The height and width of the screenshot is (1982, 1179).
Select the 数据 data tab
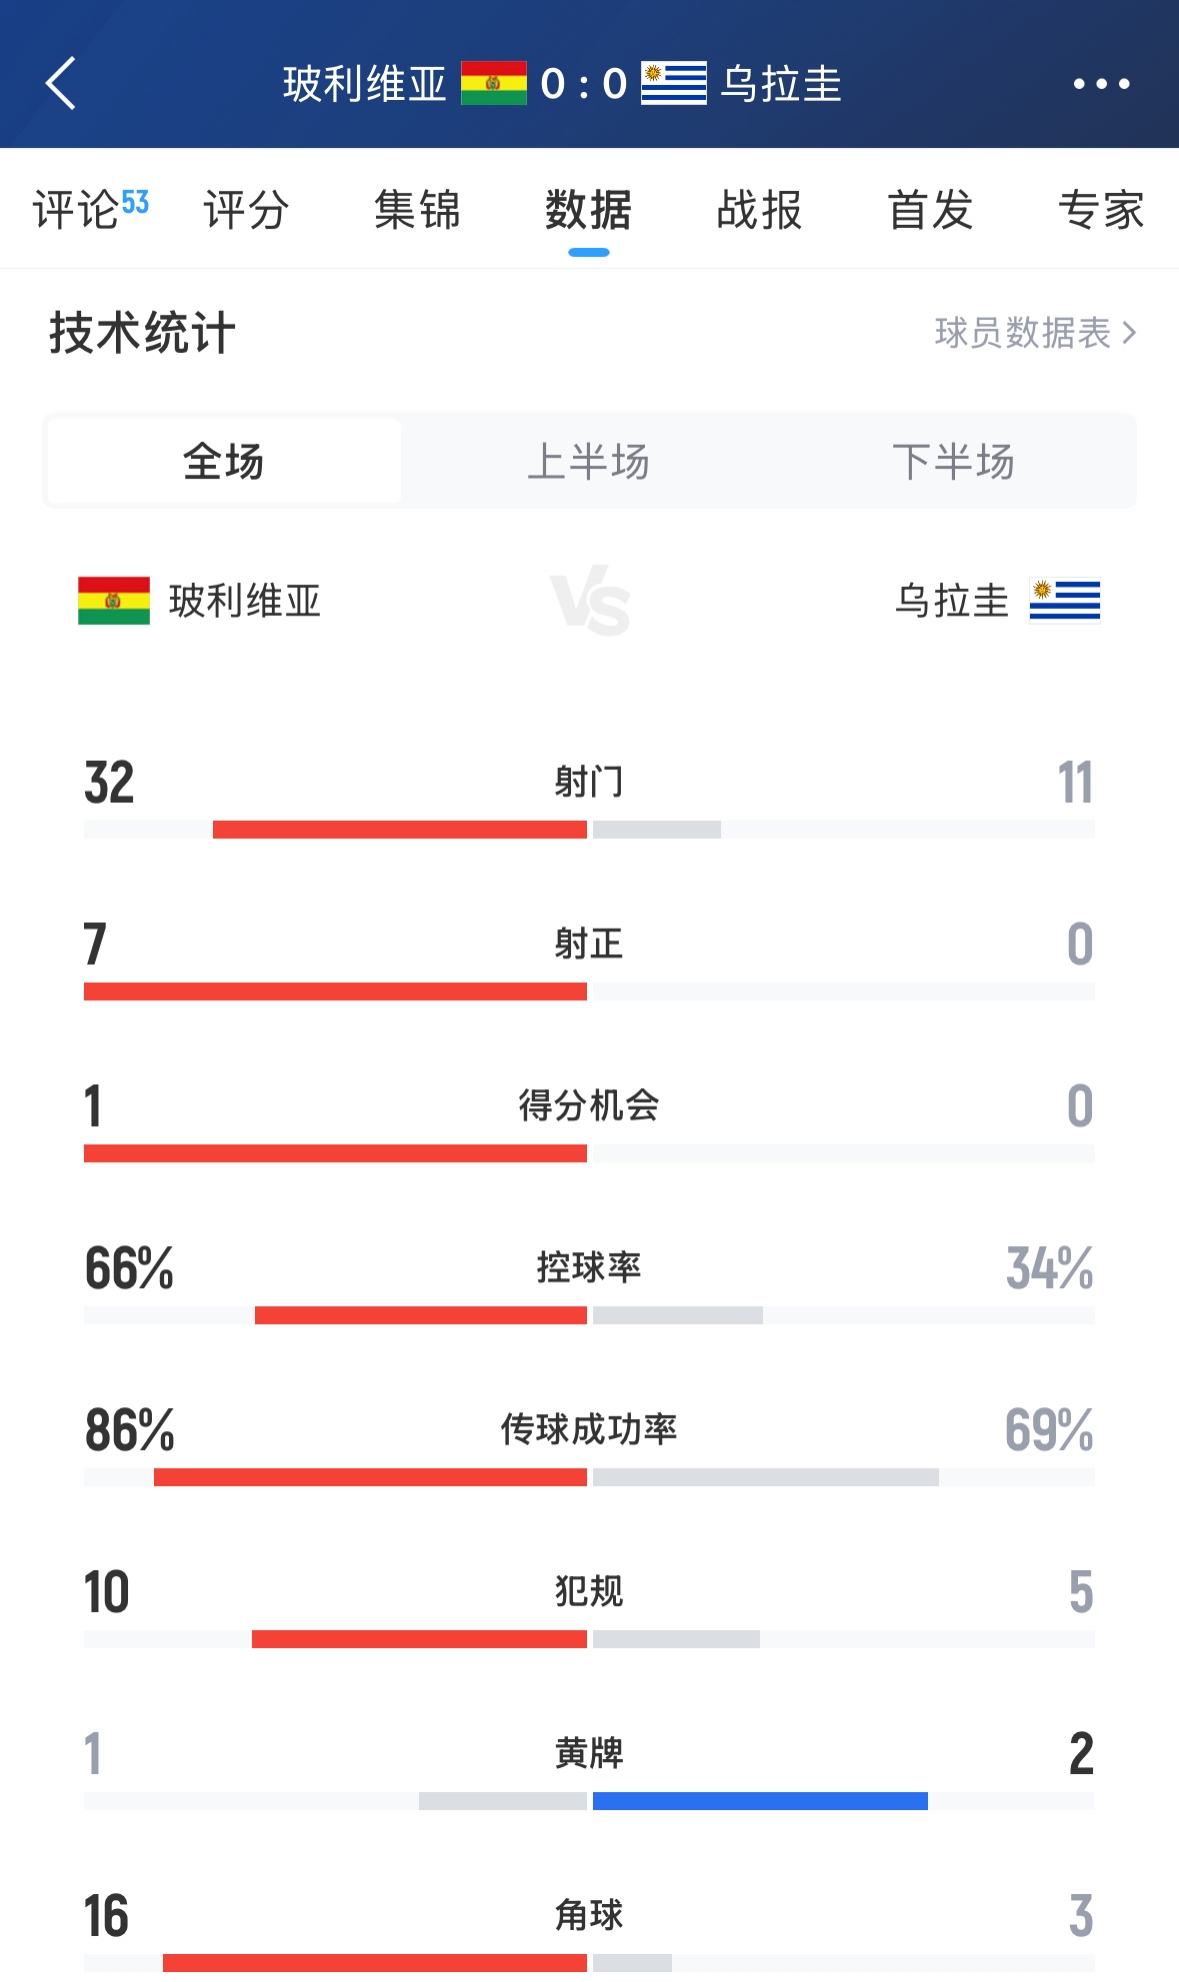[x=588, y=210]
